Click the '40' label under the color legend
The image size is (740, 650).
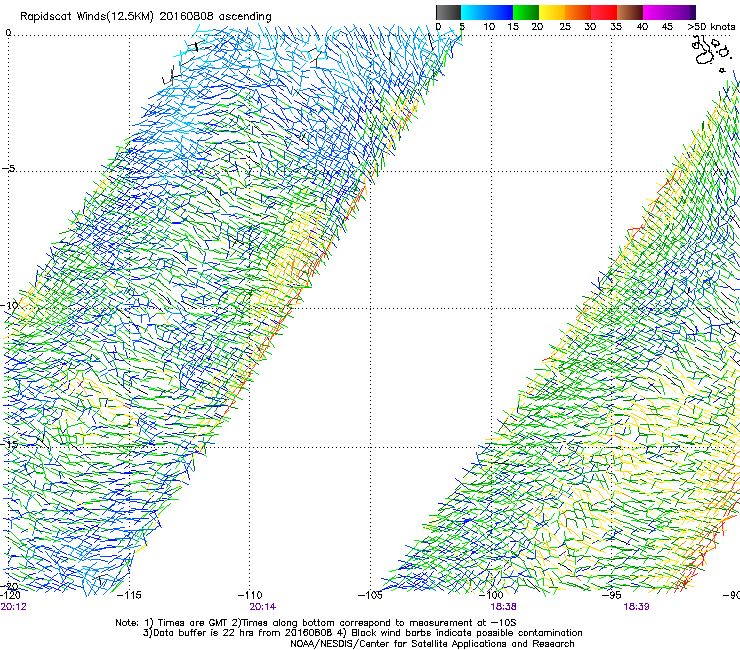pyautogui.click(x=642, y=27)
